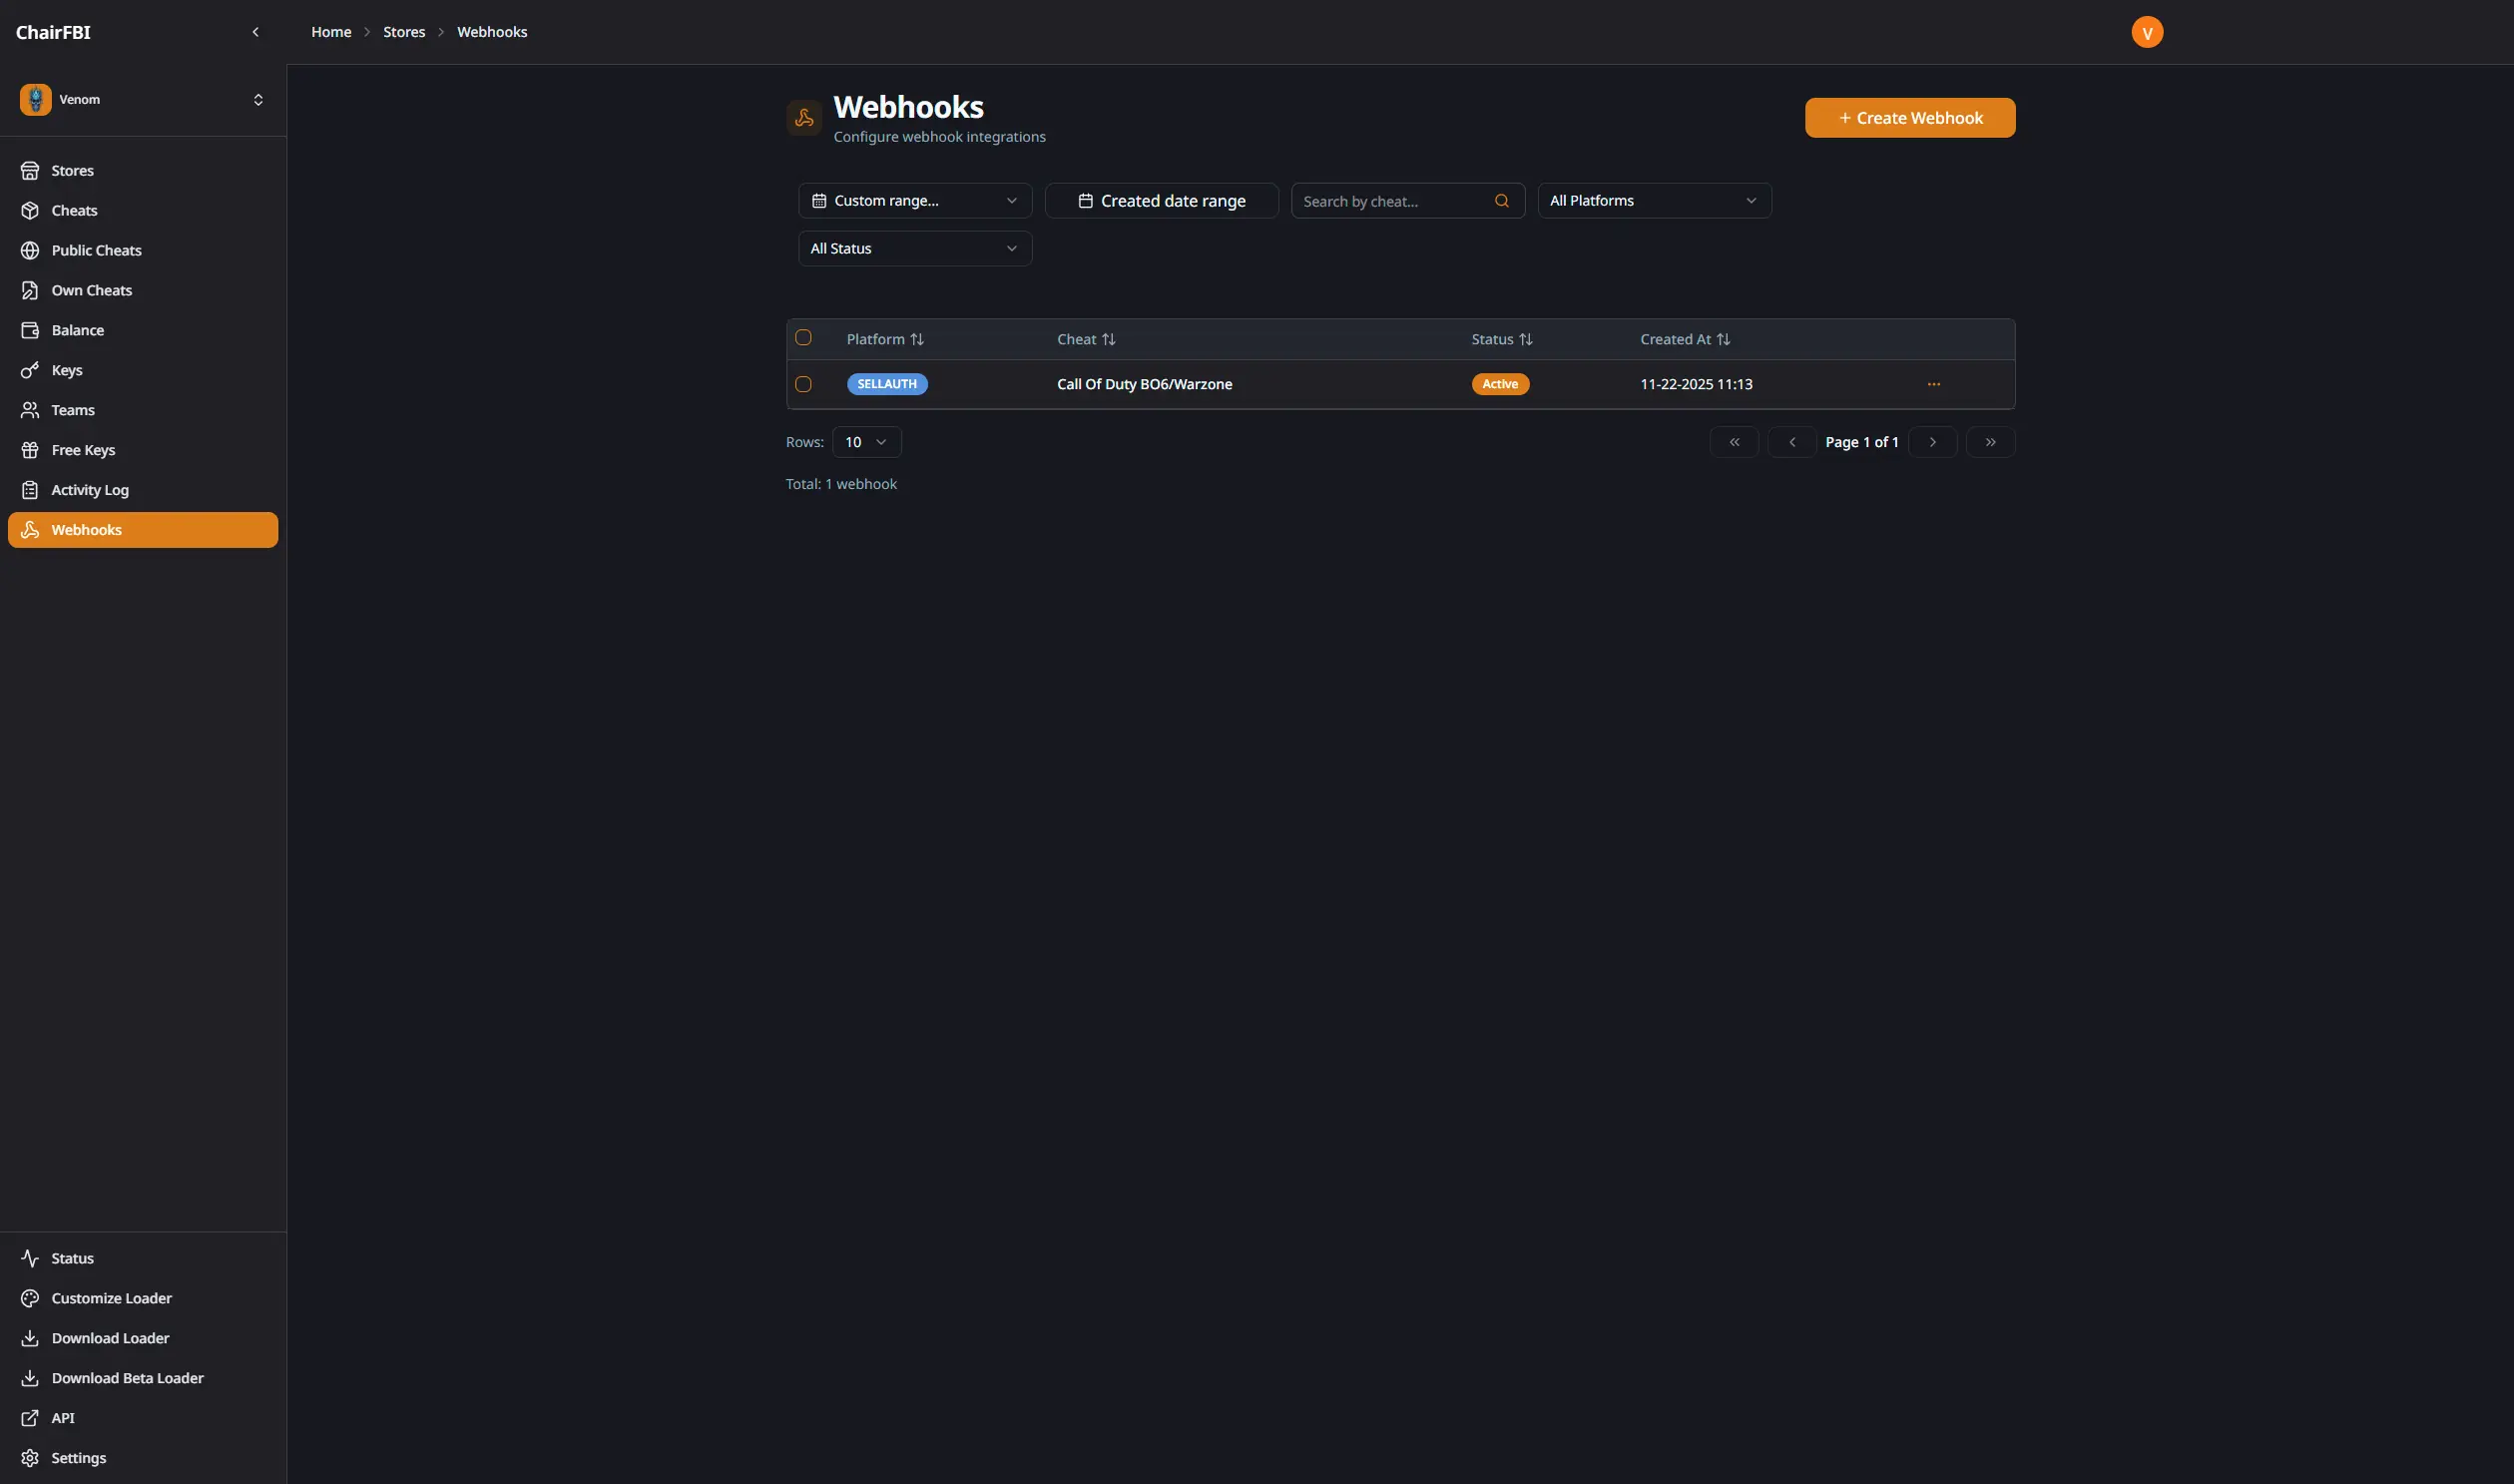Collapse the left sidebar
Viewport: 2514px width, 1484px height.
click(x=255, y=31)
